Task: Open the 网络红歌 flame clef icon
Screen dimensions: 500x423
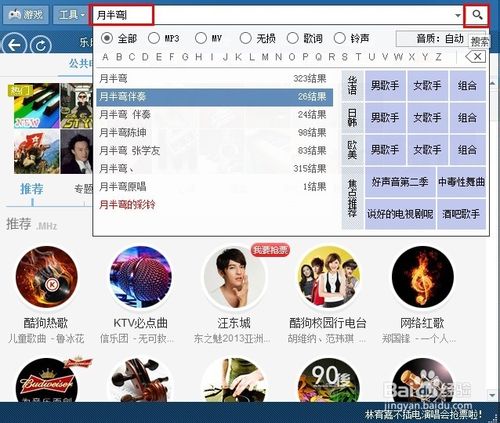Action: [x=422, y=277]
